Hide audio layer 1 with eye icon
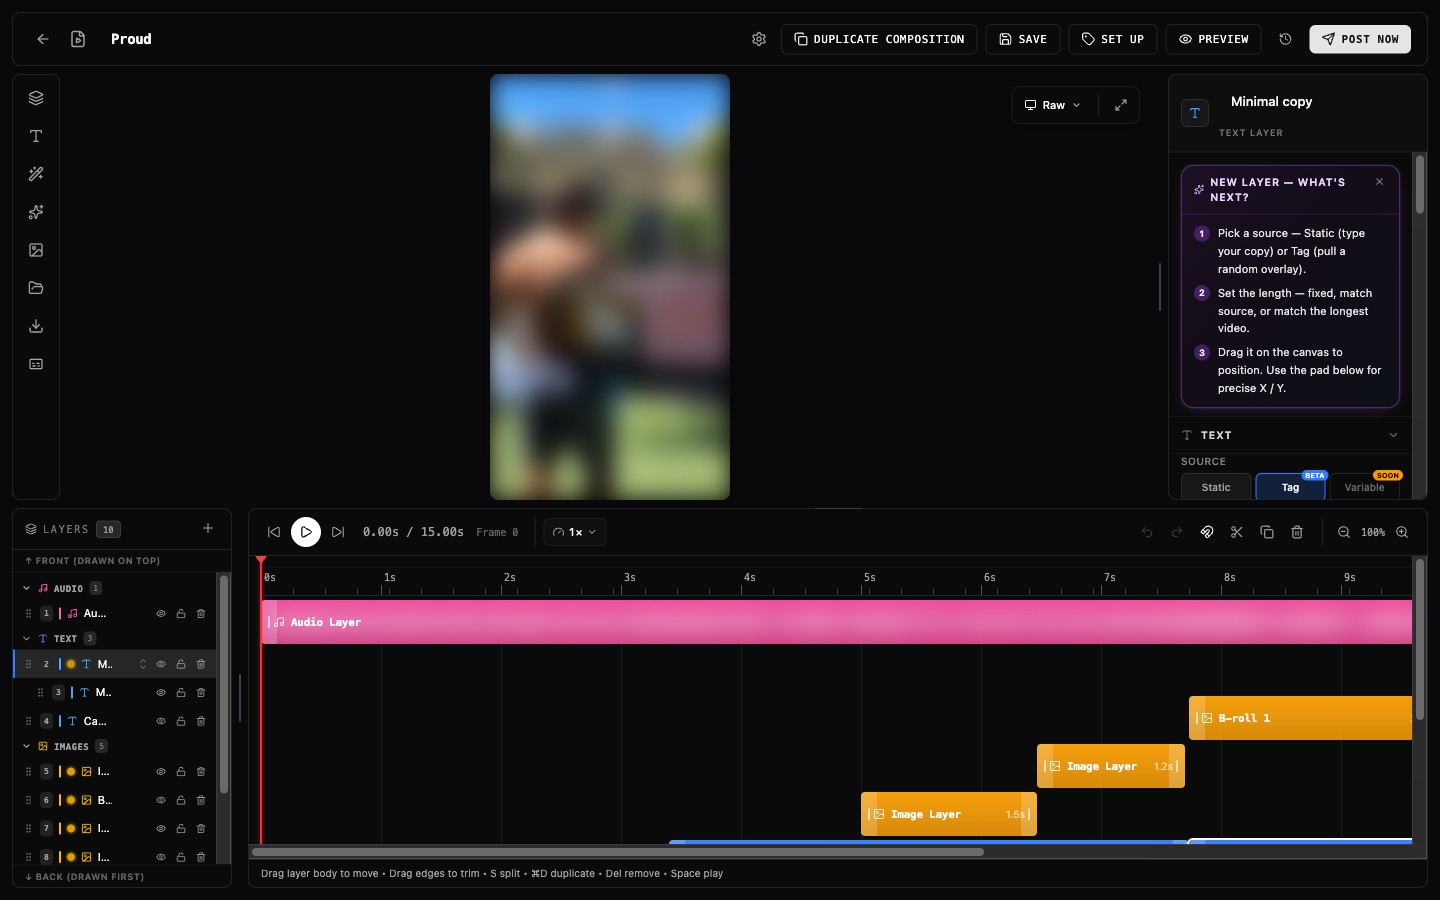The width and height of the screenshot is (1440, 900). click(x=161, y=614)
